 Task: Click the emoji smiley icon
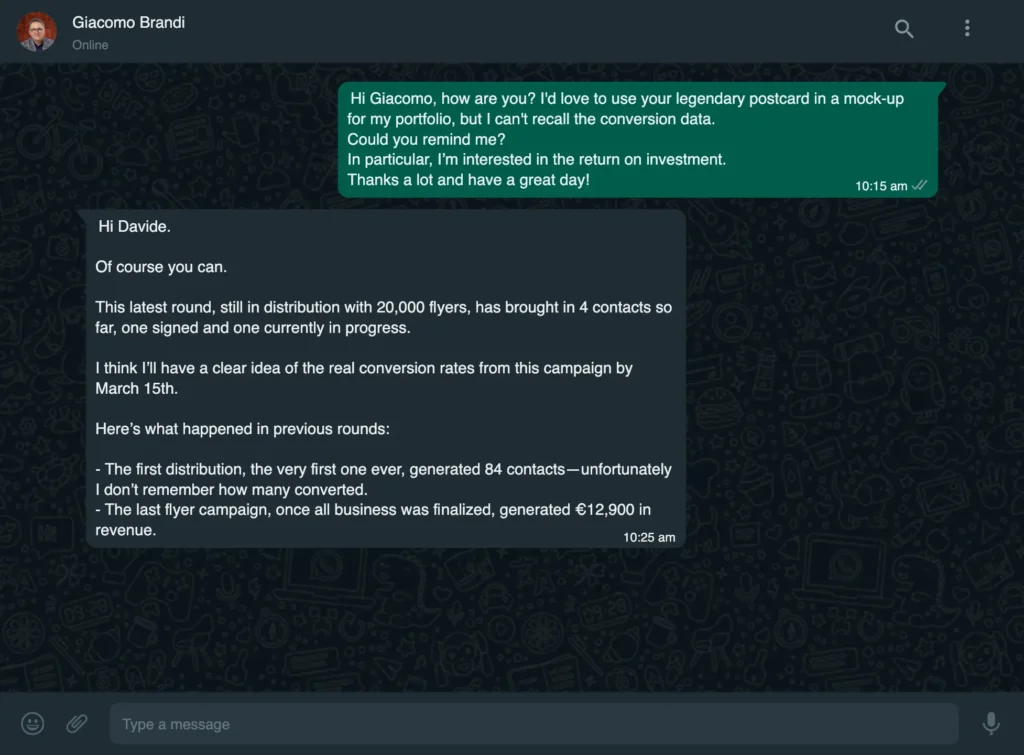[x=33, y=723]
